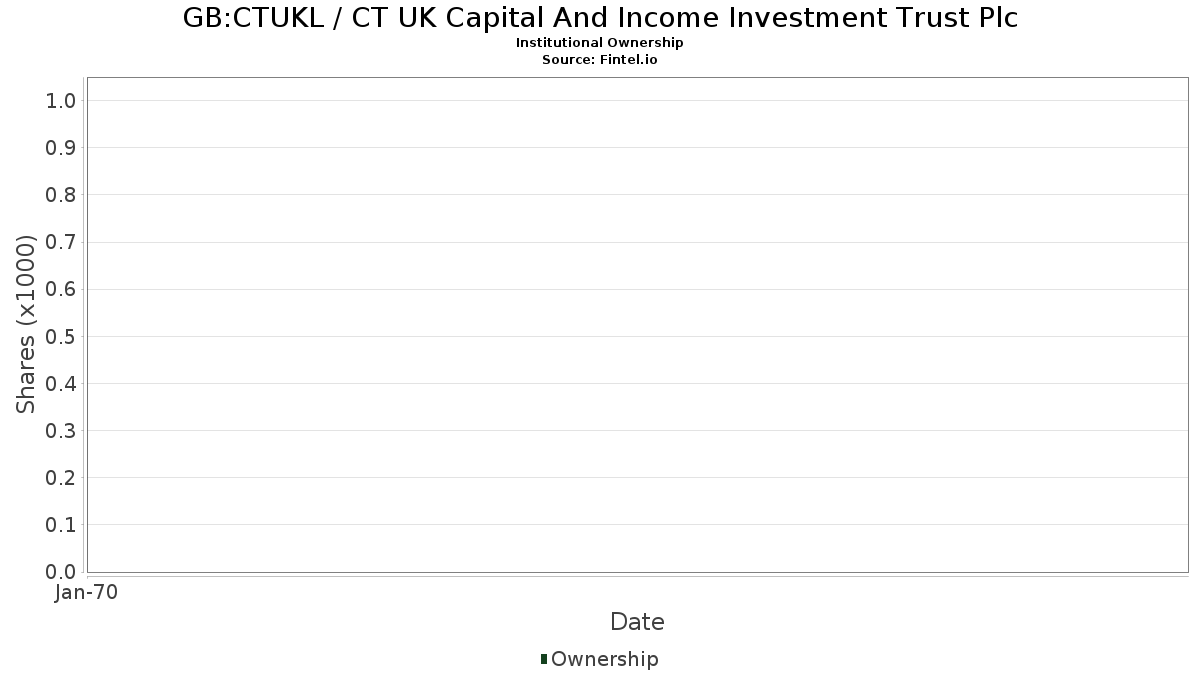Click the 0.0 y-axis label

[x=61, y=571]
